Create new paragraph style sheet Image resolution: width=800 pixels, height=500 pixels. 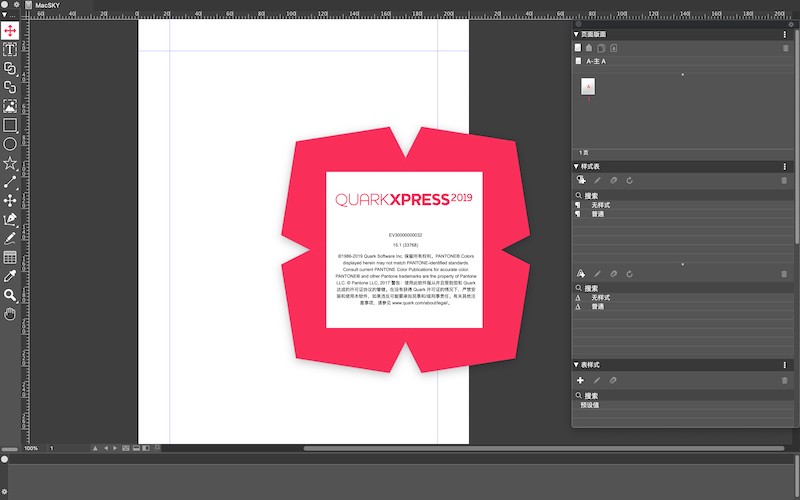pyautogui.click(x=581, y=180)
